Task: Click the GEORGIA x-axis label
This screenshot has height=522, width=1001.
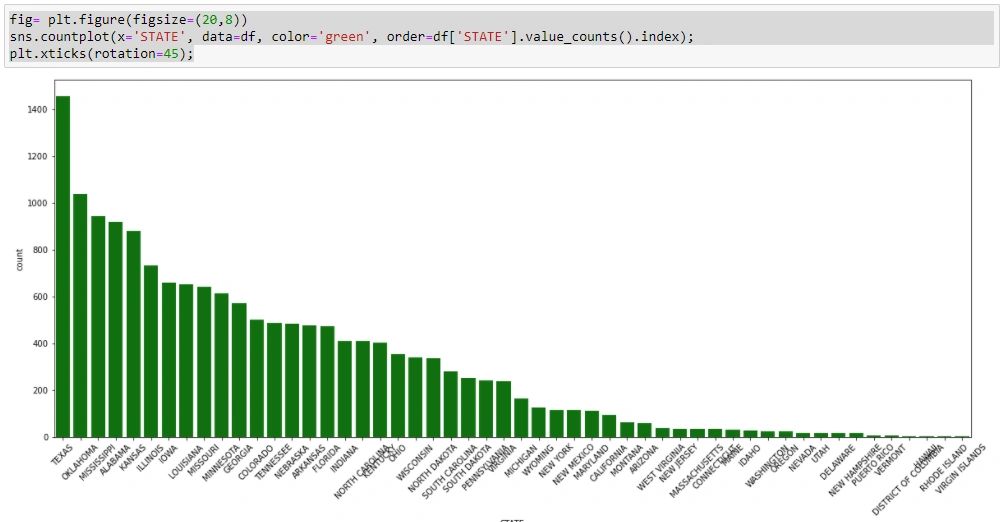Action: point(237,458)
